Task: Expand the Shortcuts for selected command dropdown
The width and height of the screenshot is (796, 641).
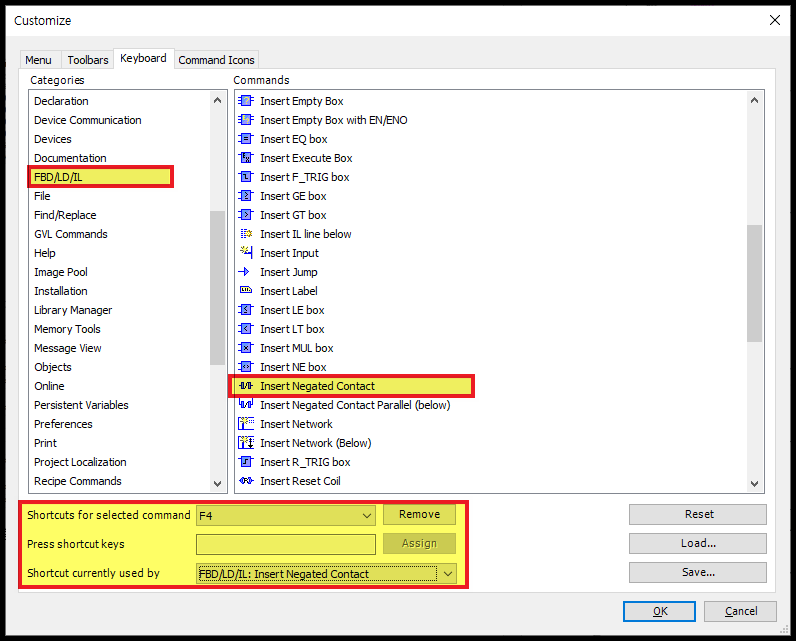Action: pos(286,515)
